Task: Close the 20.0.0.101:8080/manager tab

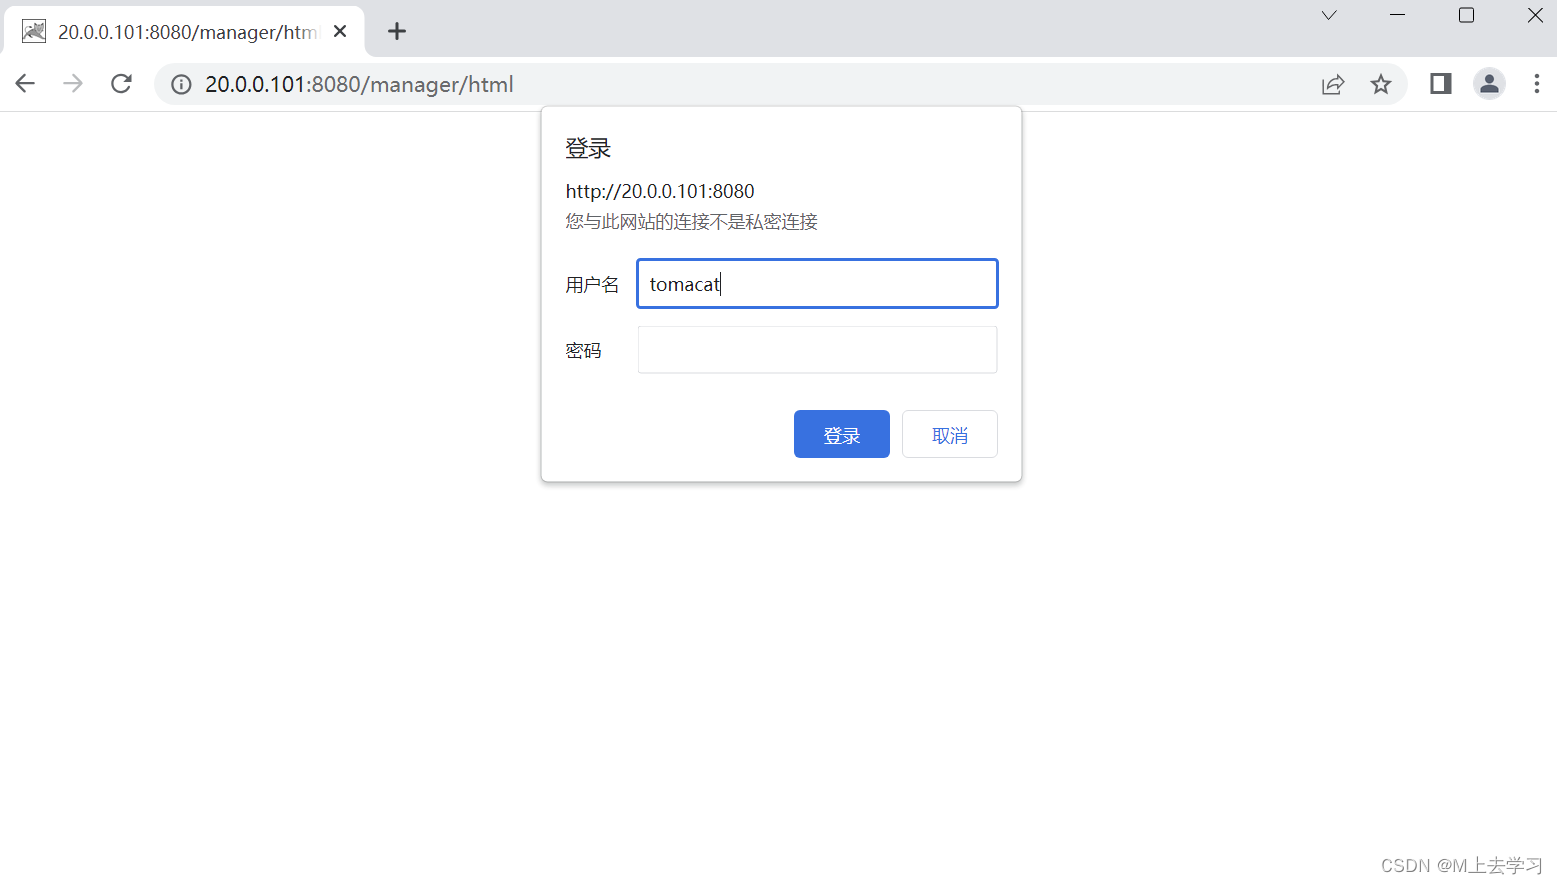Action: pyautogui.click(x=340, y=32)
